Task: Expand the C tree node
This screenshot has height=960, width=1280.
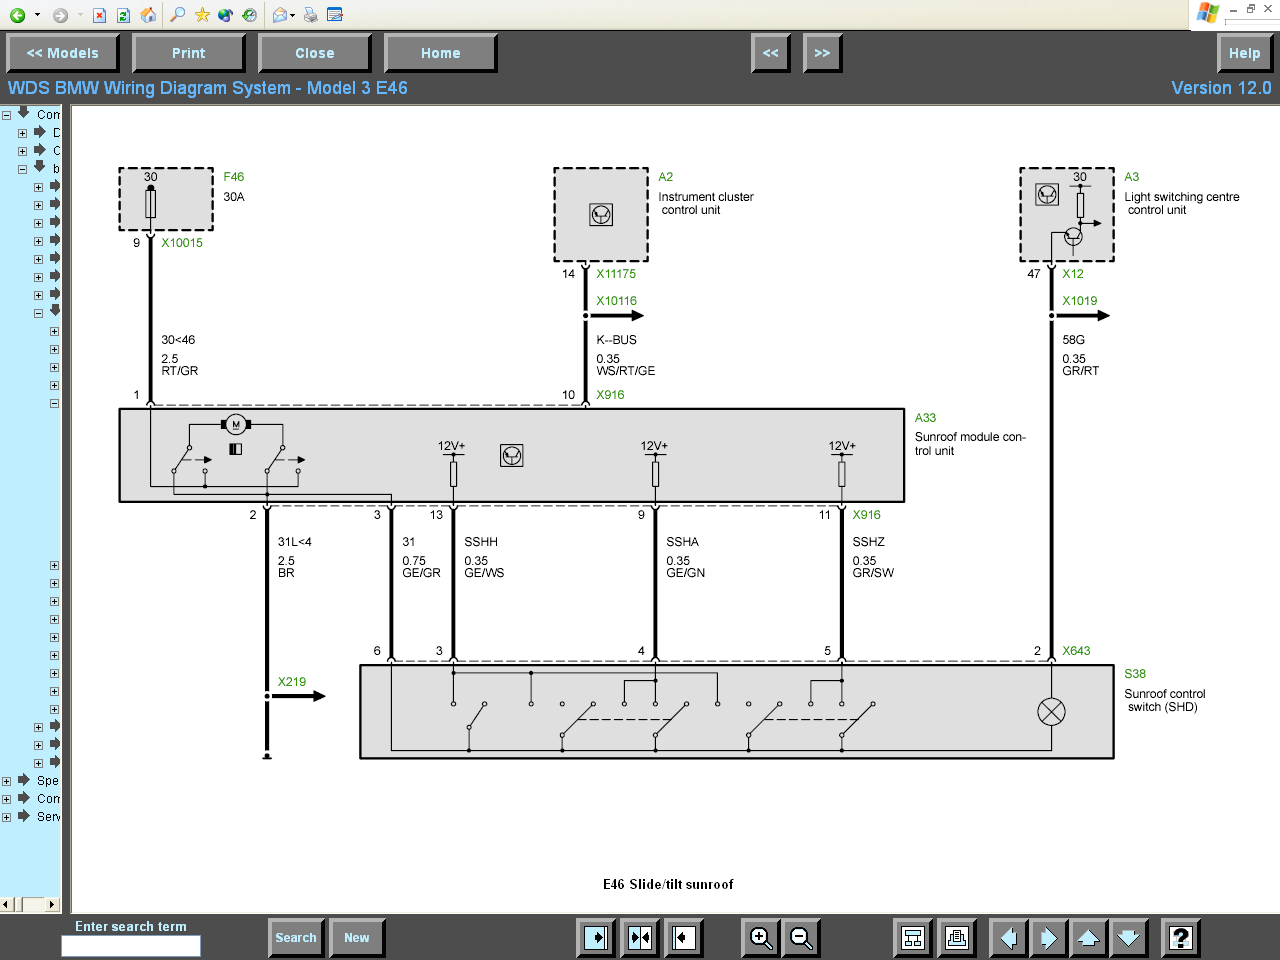Action: pos(22,151)
